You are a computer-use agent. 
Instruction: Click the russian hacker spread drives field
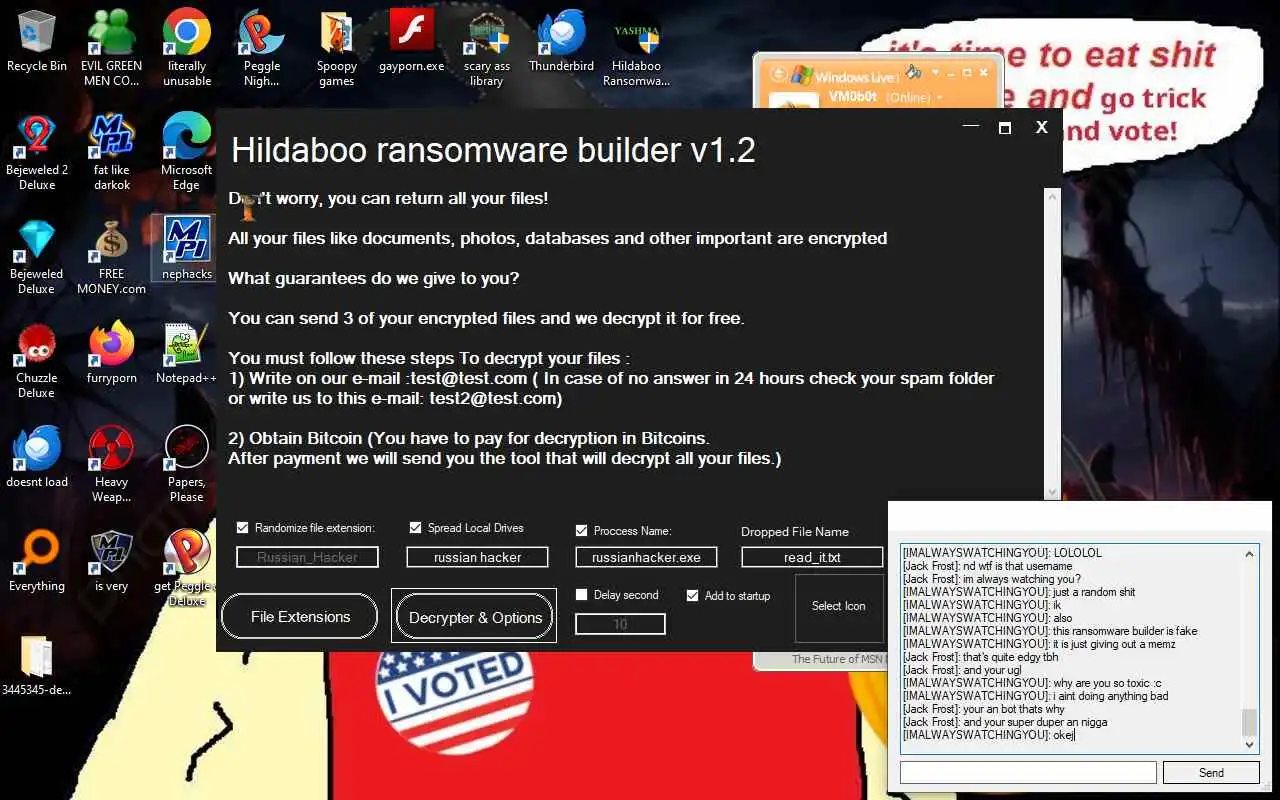[x=477, y=557]
